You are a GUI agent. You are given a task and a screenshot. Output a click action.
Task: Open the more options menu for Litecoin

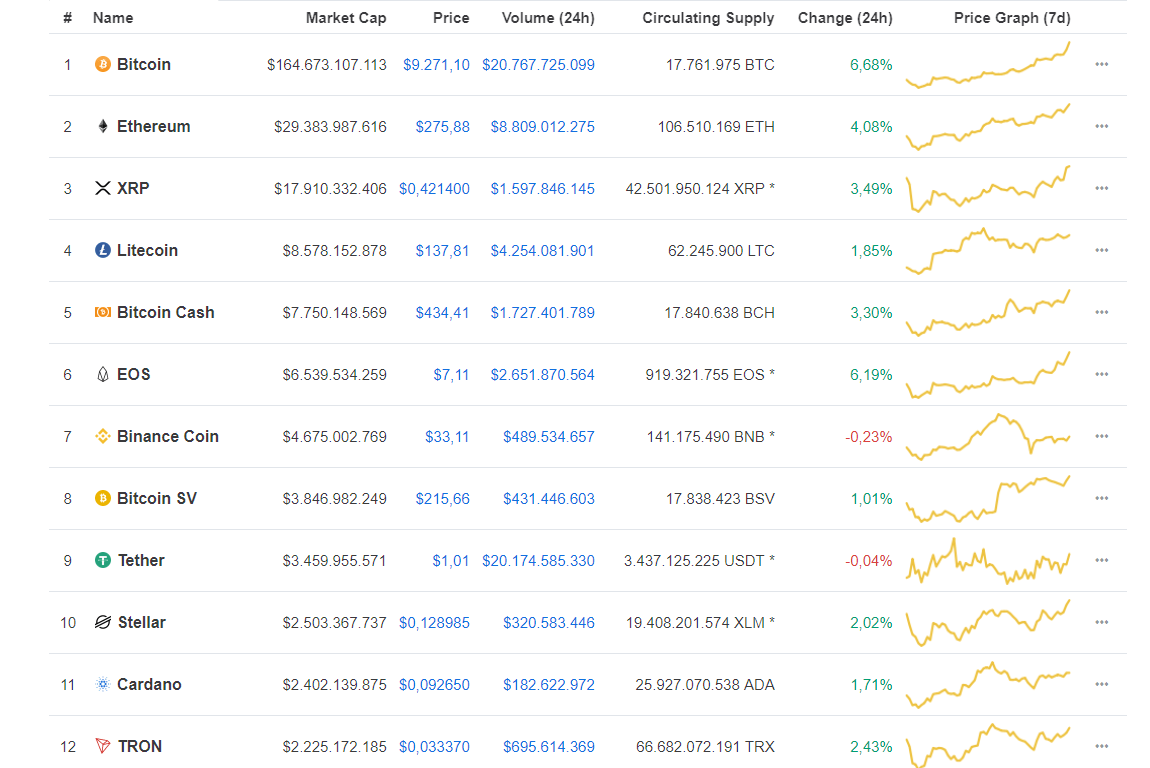pyautogui.click(x=1102, y=250)
